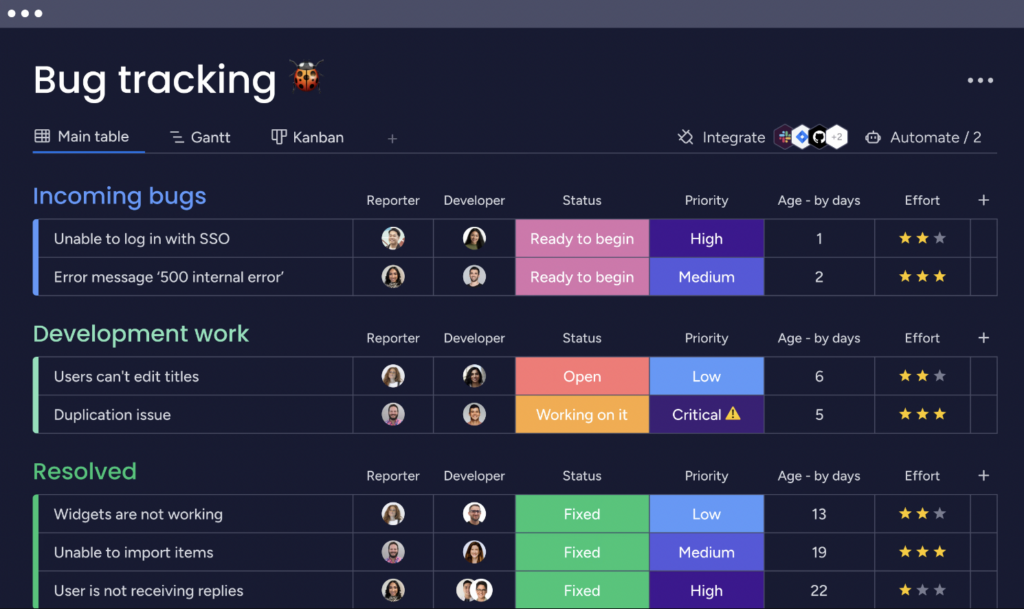
Task: Click the +2 more integrations badge
Action: [x=837, y=138]
